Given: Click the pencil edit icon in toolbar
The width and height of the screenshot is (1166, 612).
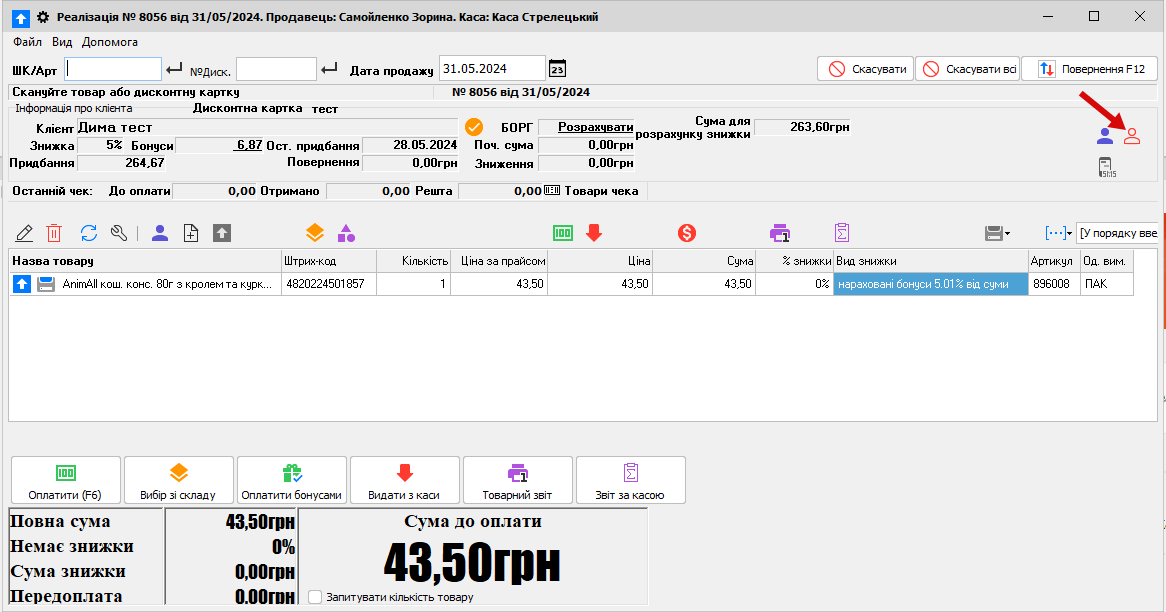Looking at the screenshot, I should pyautogui.click(x=25, y=233).
